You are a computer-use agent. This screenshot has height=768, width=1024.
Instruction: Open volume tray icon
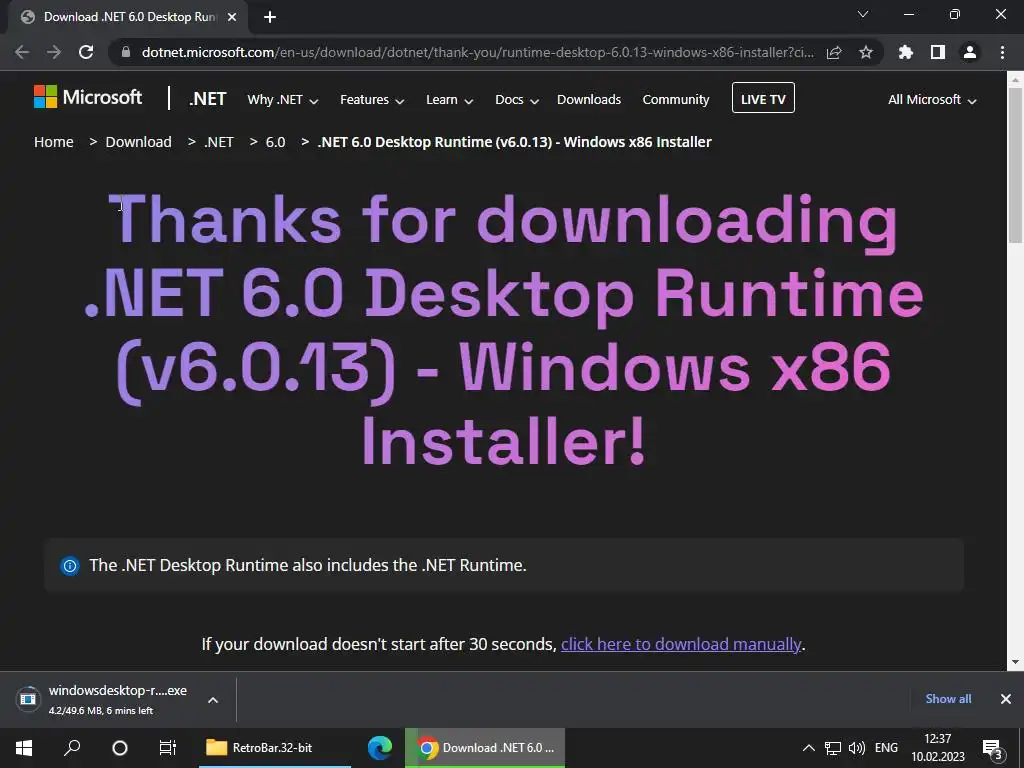click(x=857, y=748)
